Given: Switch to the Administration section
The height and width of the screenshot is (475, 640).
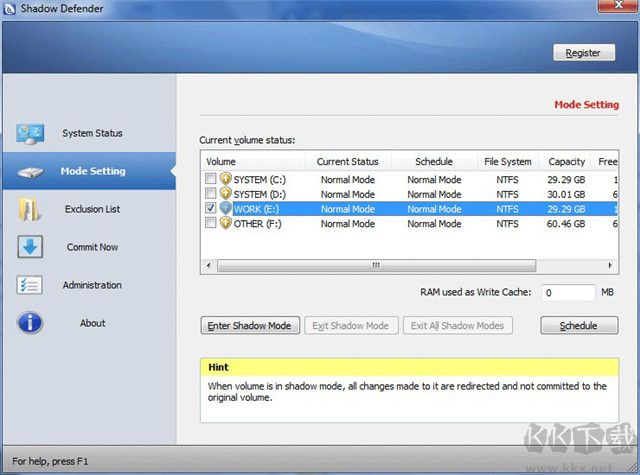Looking at the screenshot, I should [x=92, y=286].
